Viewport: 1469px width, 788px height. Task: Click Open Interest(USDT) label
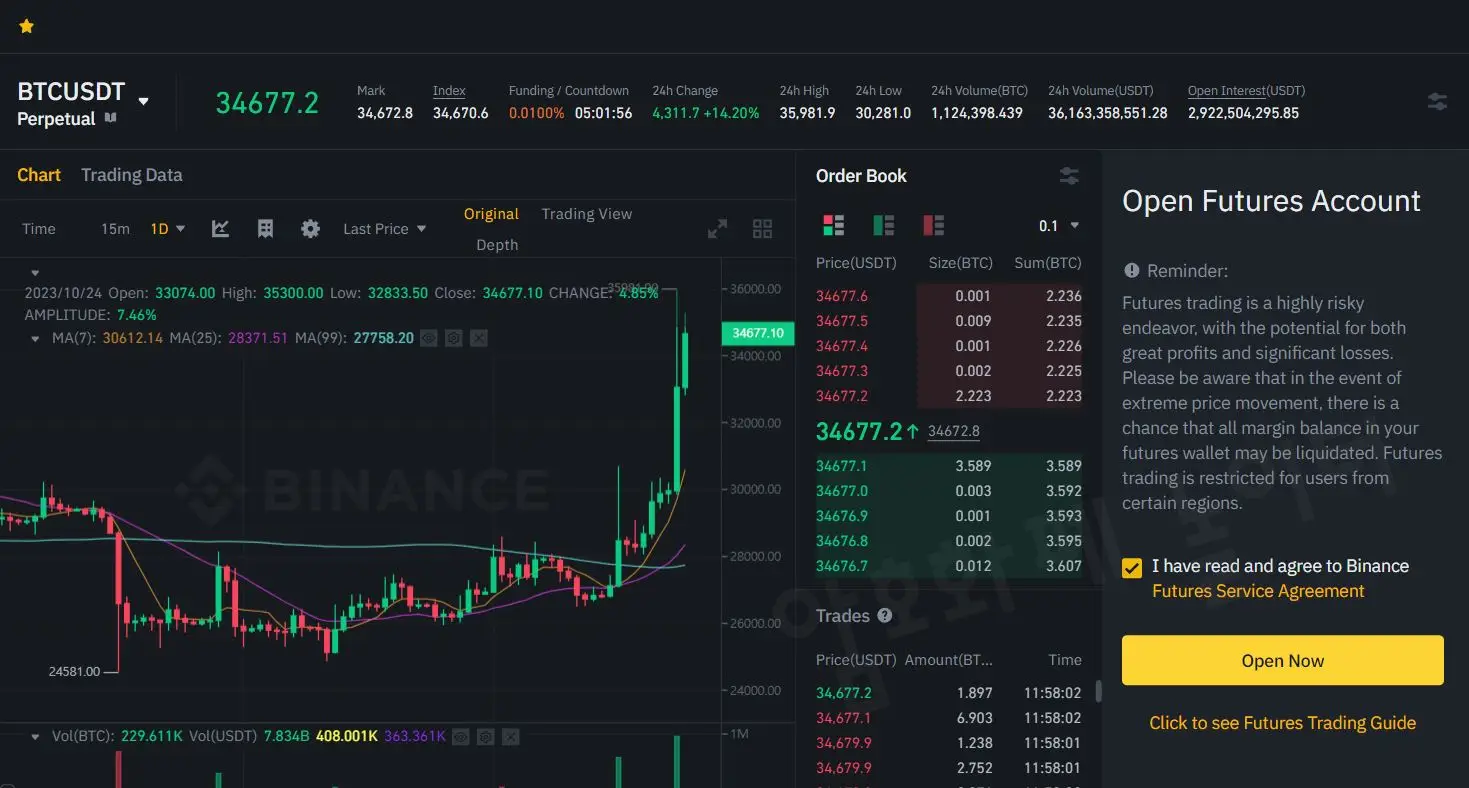coord(1246,91)
